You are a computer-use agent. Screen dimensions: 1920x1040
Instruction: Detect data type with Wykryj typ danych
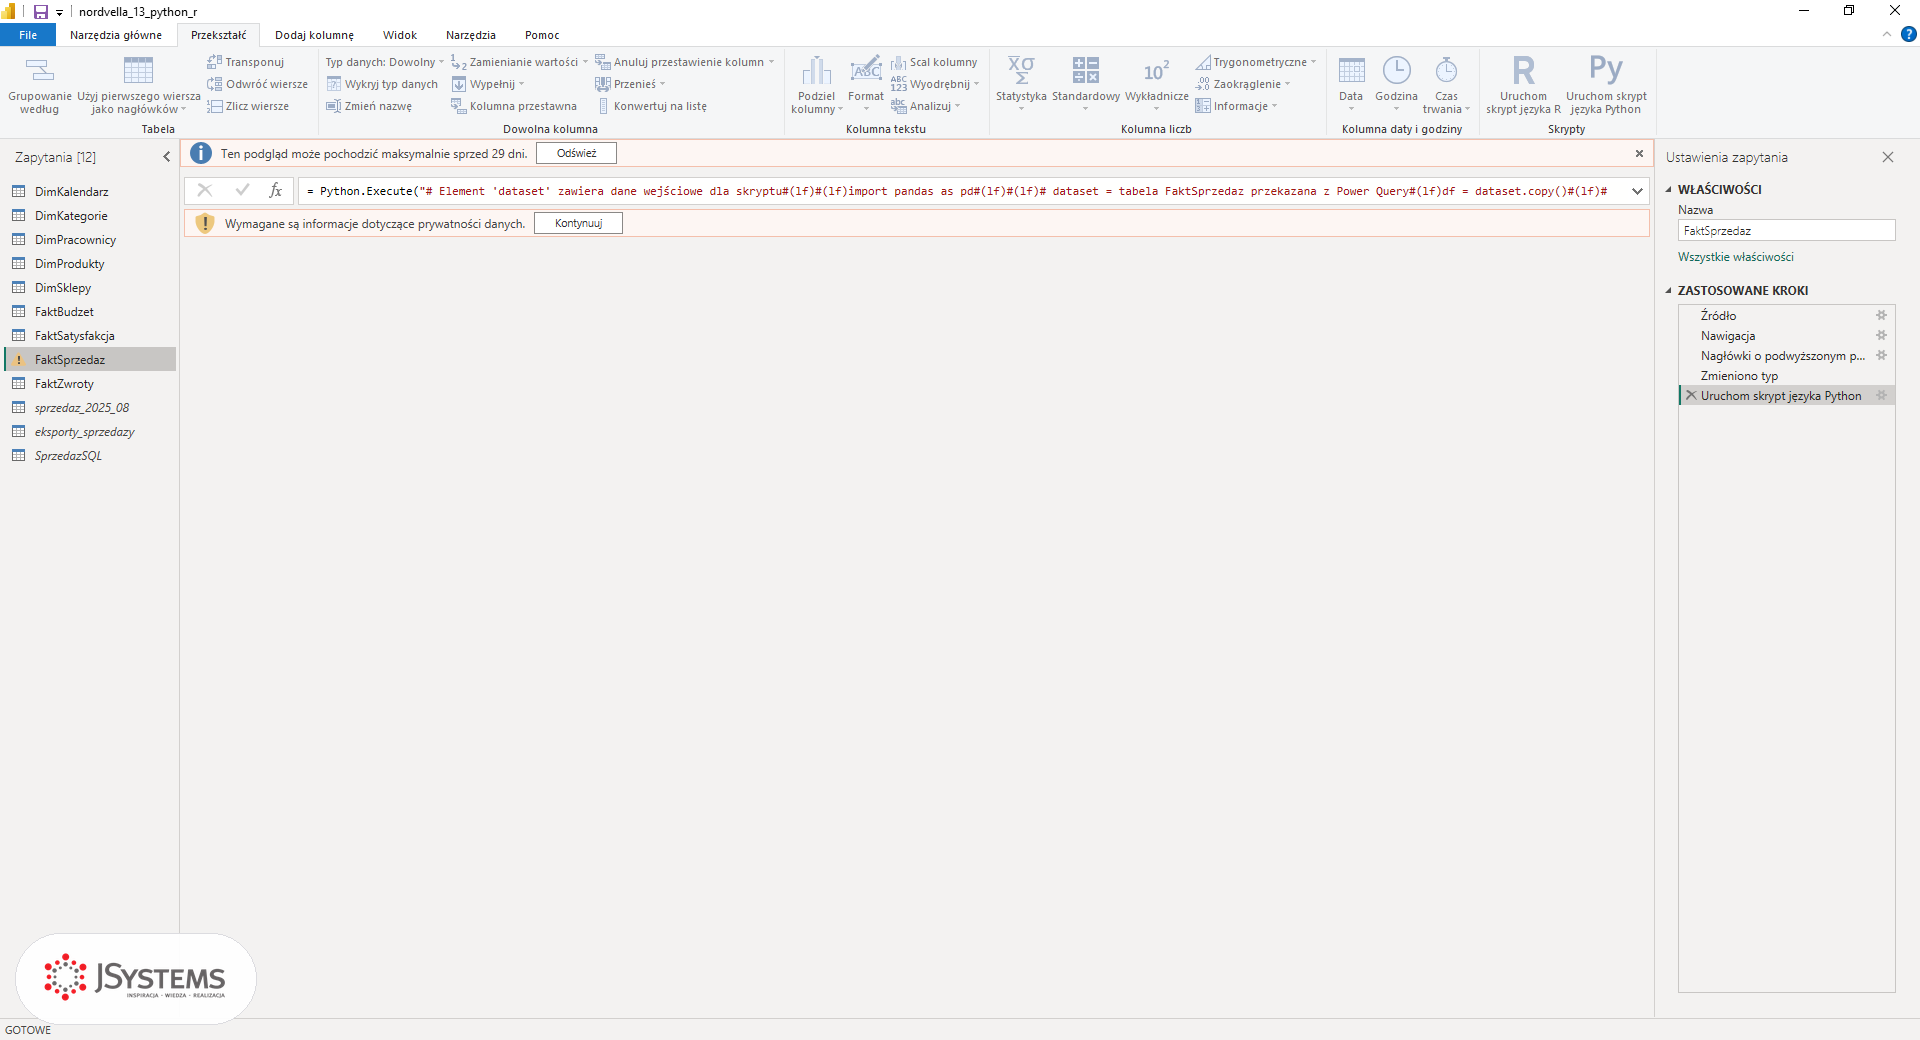[382, 84]
